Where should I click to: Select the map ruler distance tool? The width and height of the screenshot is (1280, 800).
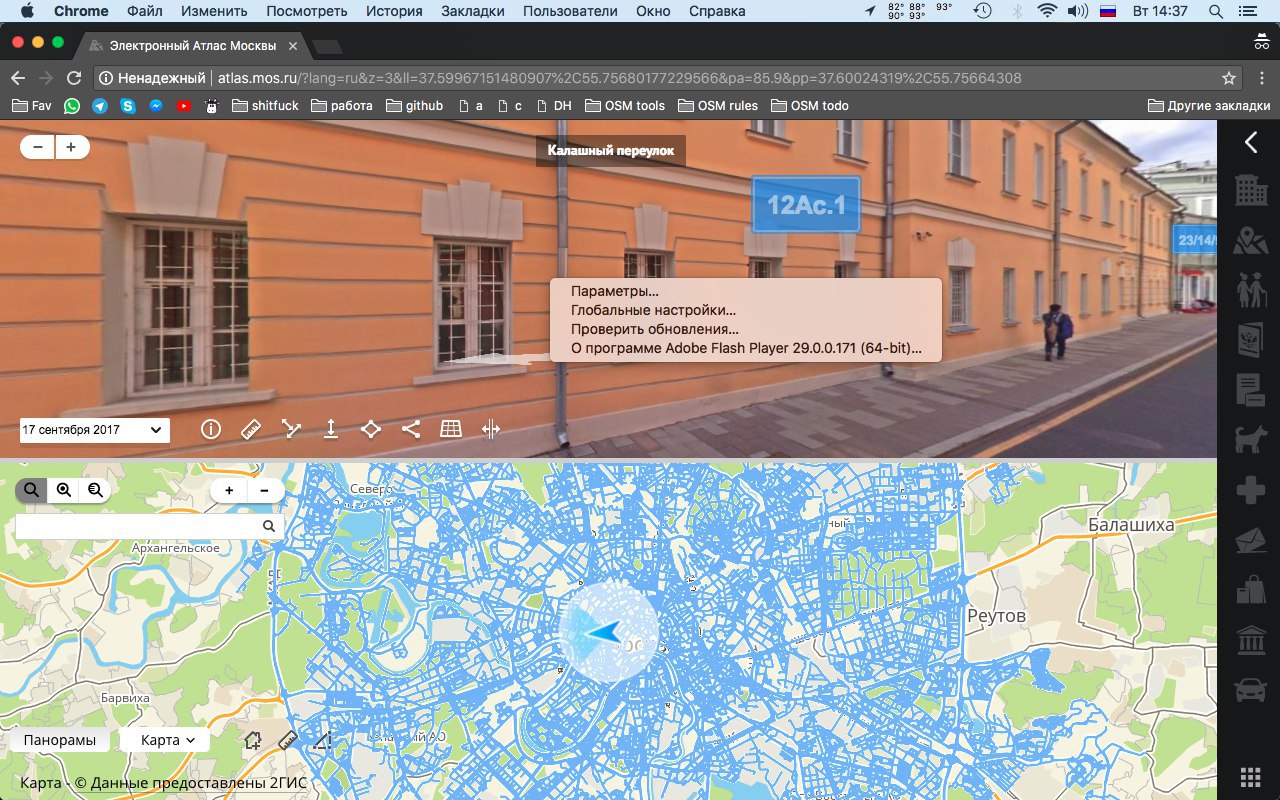click(288, 740)
